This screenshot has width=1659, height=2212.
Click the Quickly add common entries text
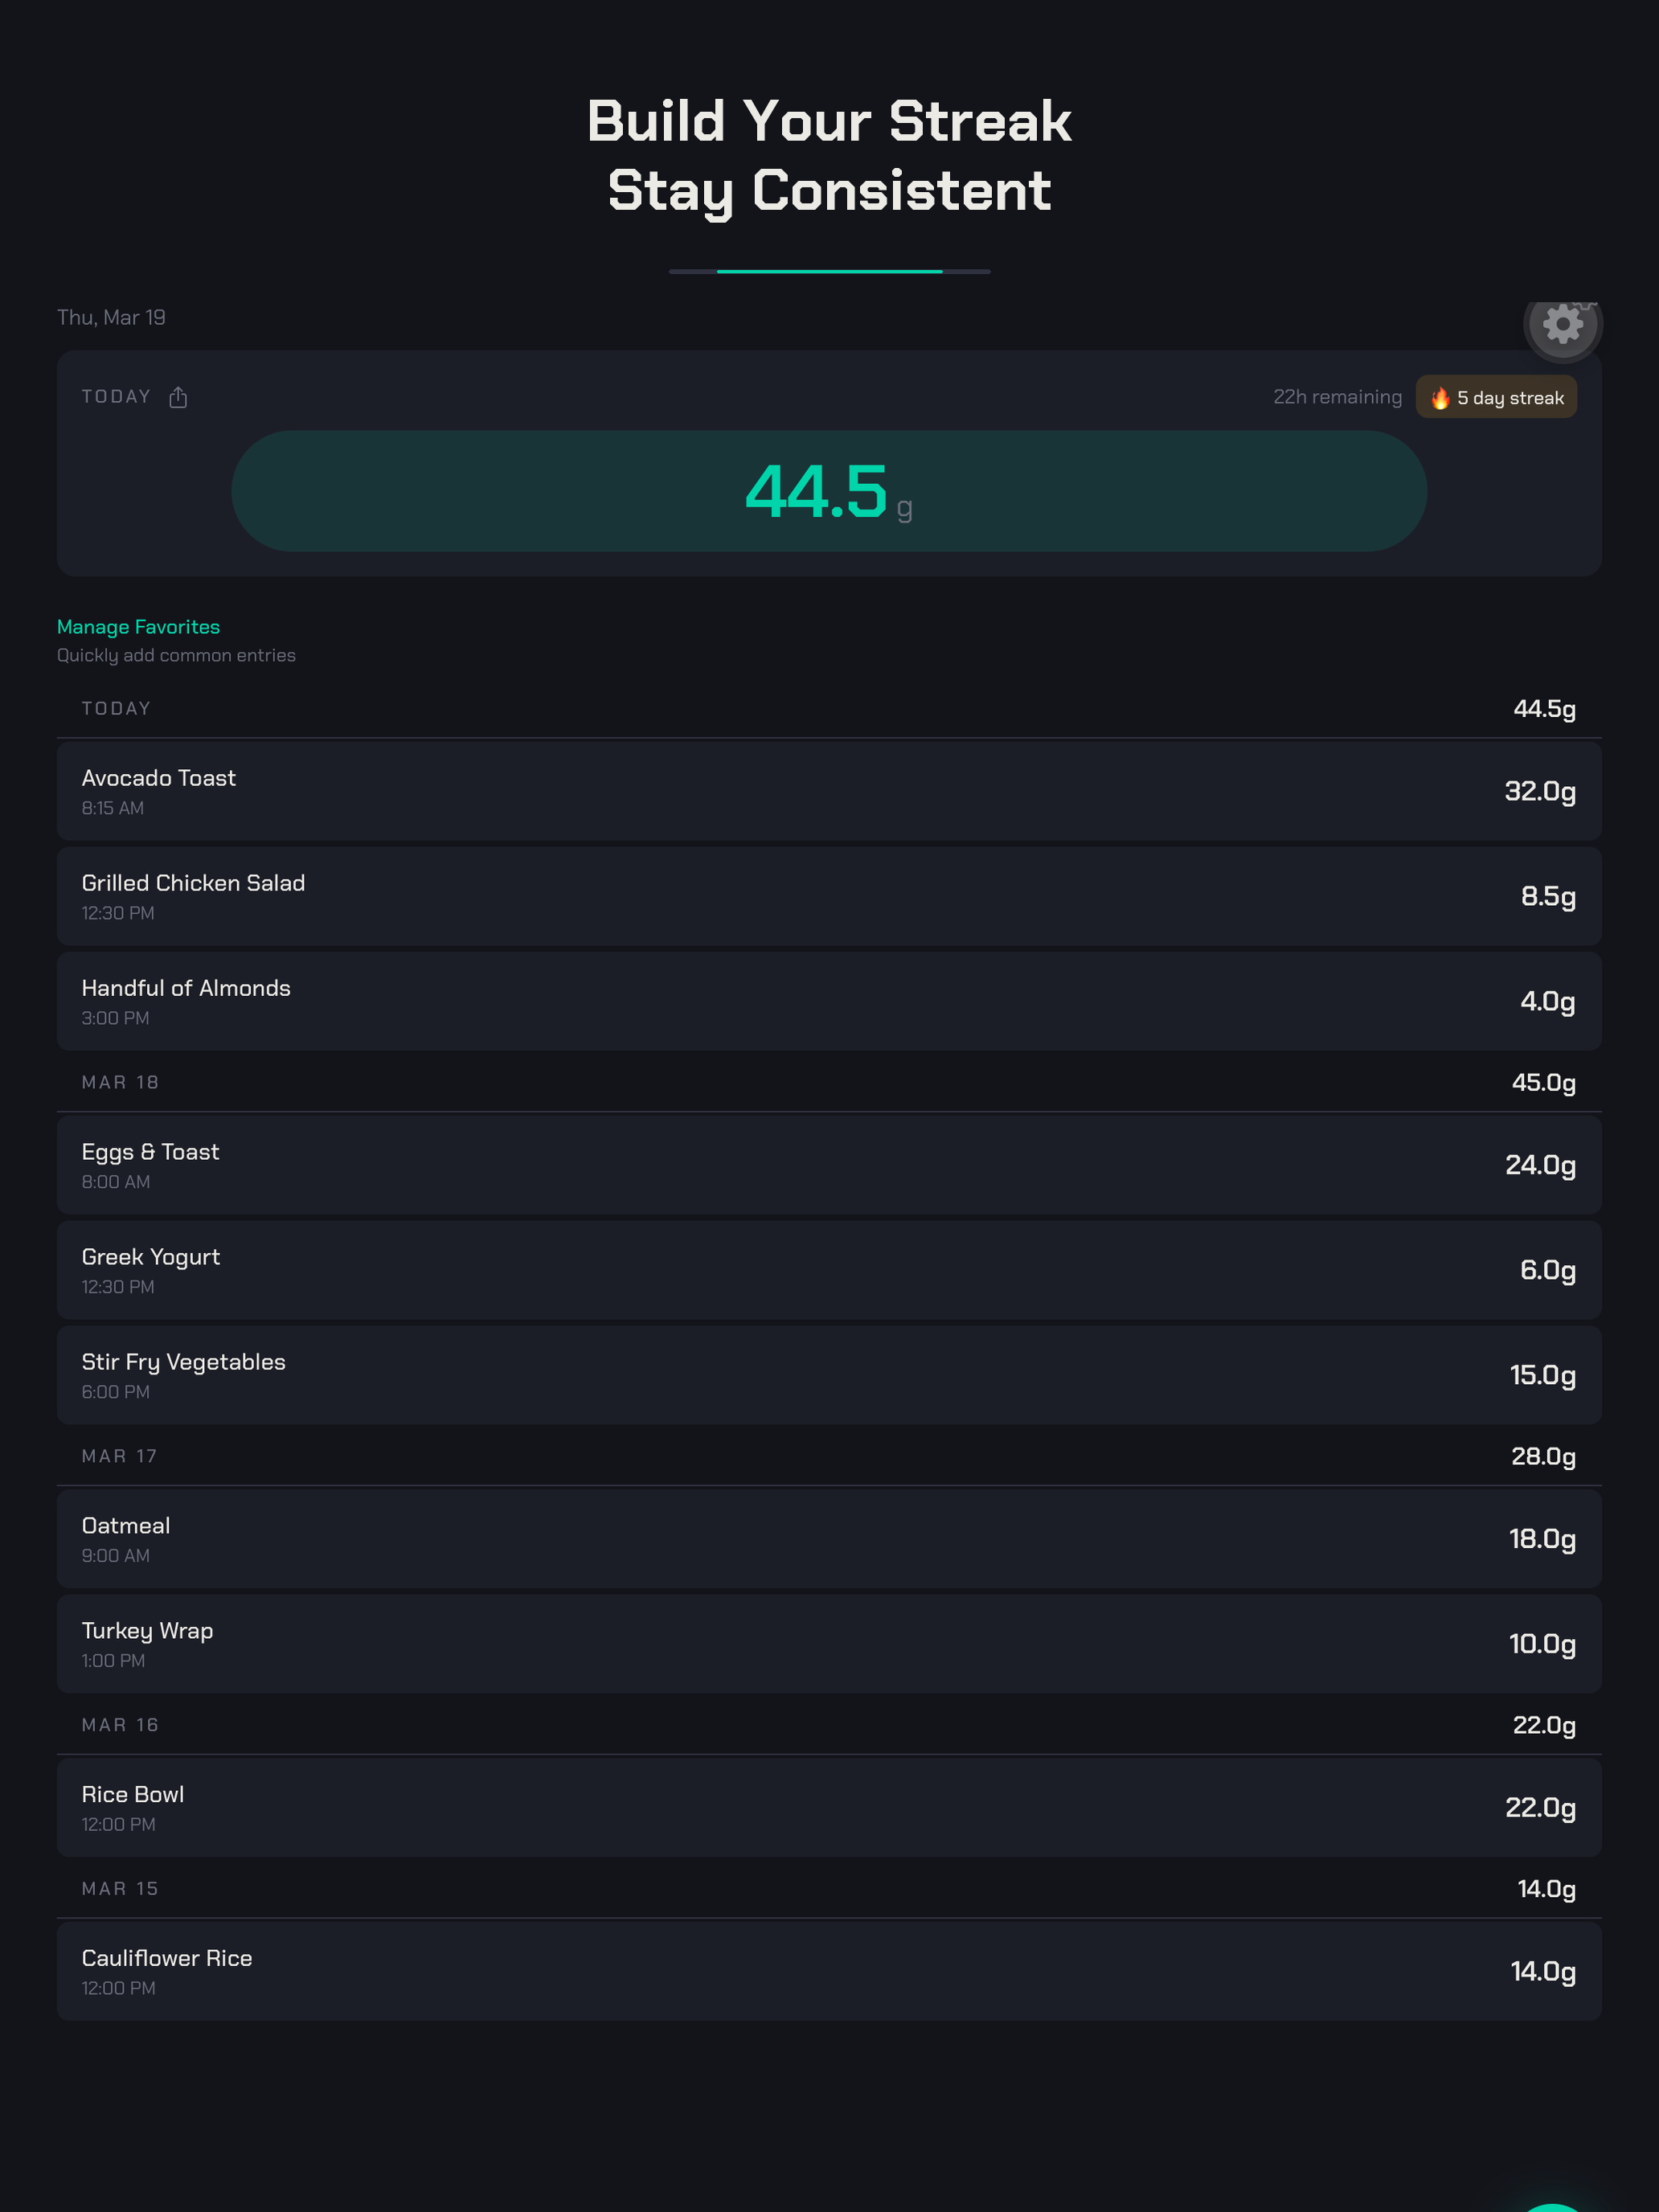click(175, 655)
